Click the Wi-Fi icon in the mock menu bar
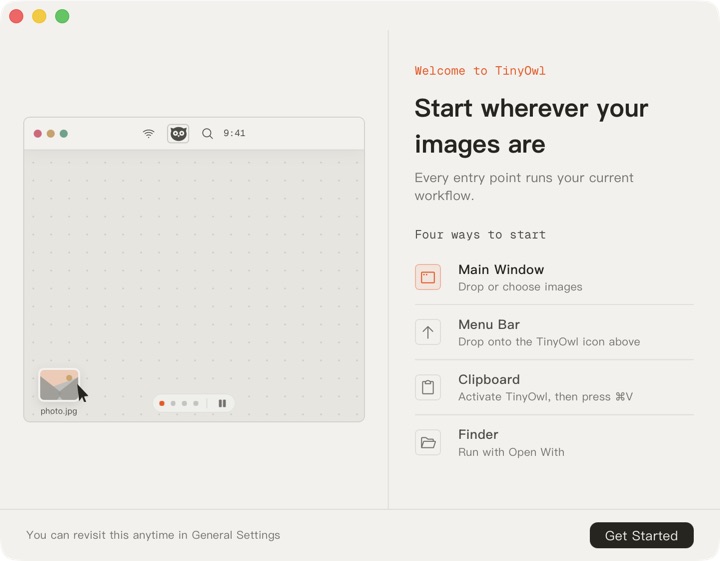Screen dimensions: 720x561 point(148,134)
